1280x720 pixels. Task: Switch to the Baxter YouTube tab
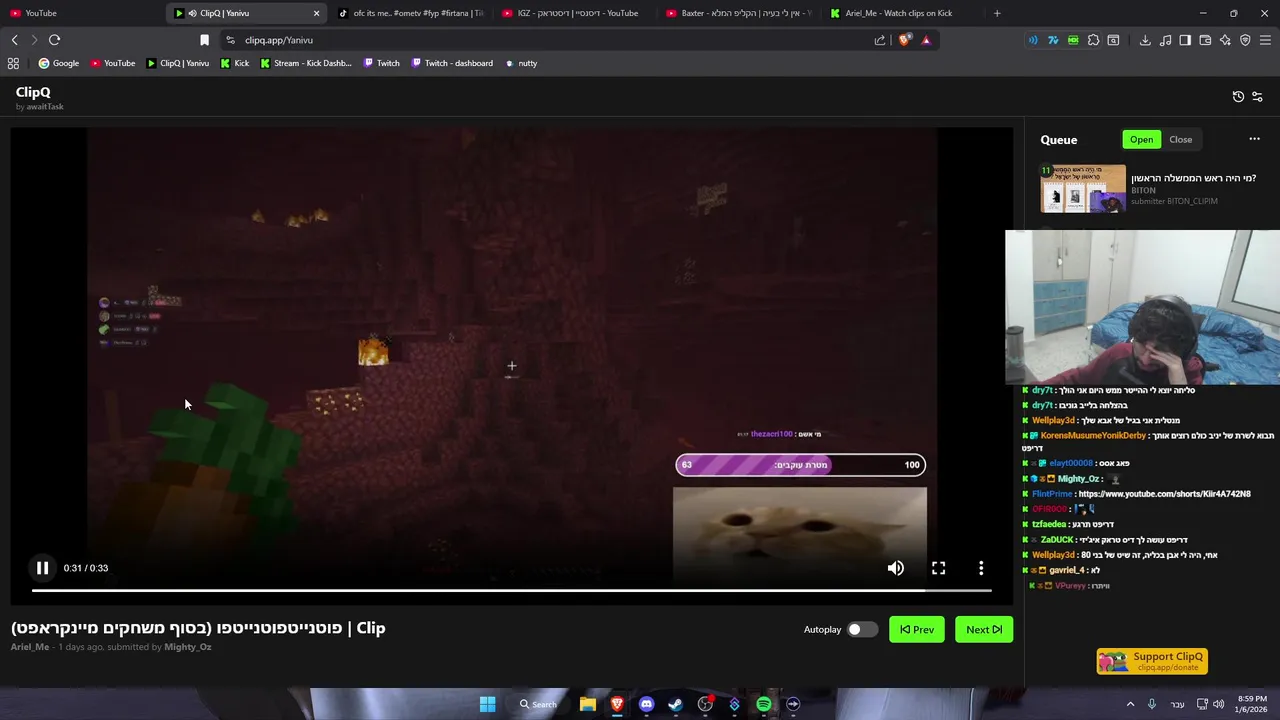(738, 13)
